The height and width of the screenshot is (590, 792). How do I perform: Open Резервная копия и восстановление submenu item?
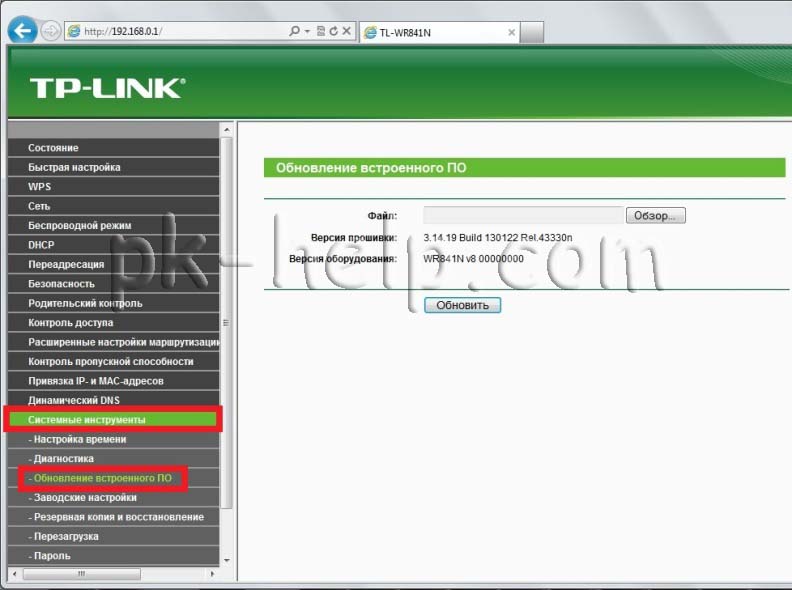click(x=114, y=517)
